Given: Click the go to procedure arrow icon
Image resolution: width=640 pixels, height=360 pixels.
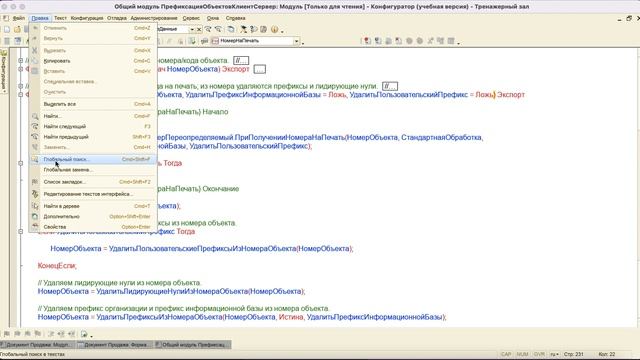Looking at the screenshot, I should [204, 41].
